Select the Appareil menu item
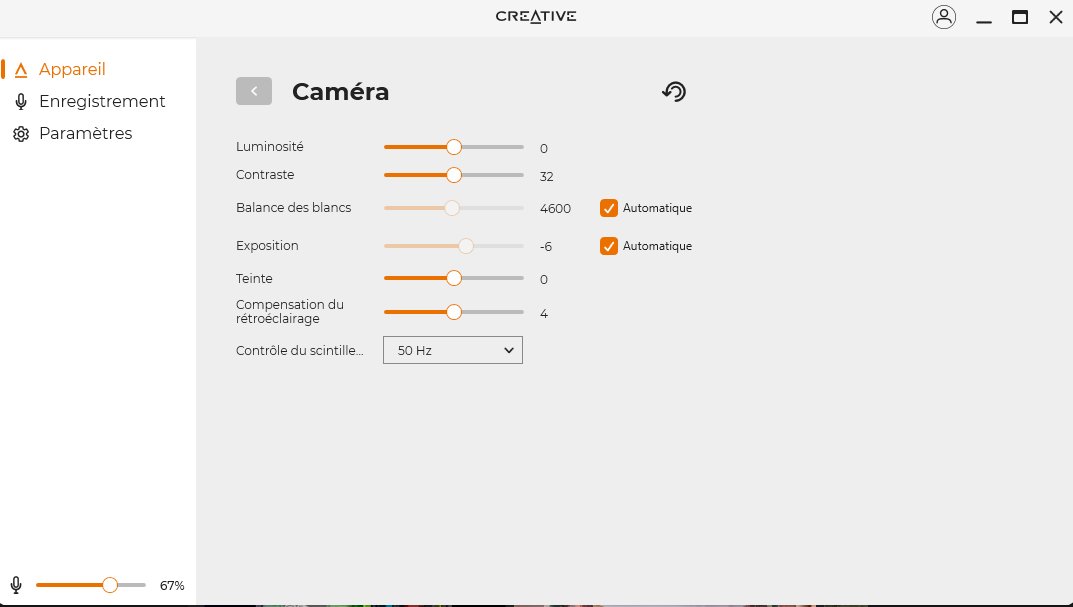 (x=72, y=70)
